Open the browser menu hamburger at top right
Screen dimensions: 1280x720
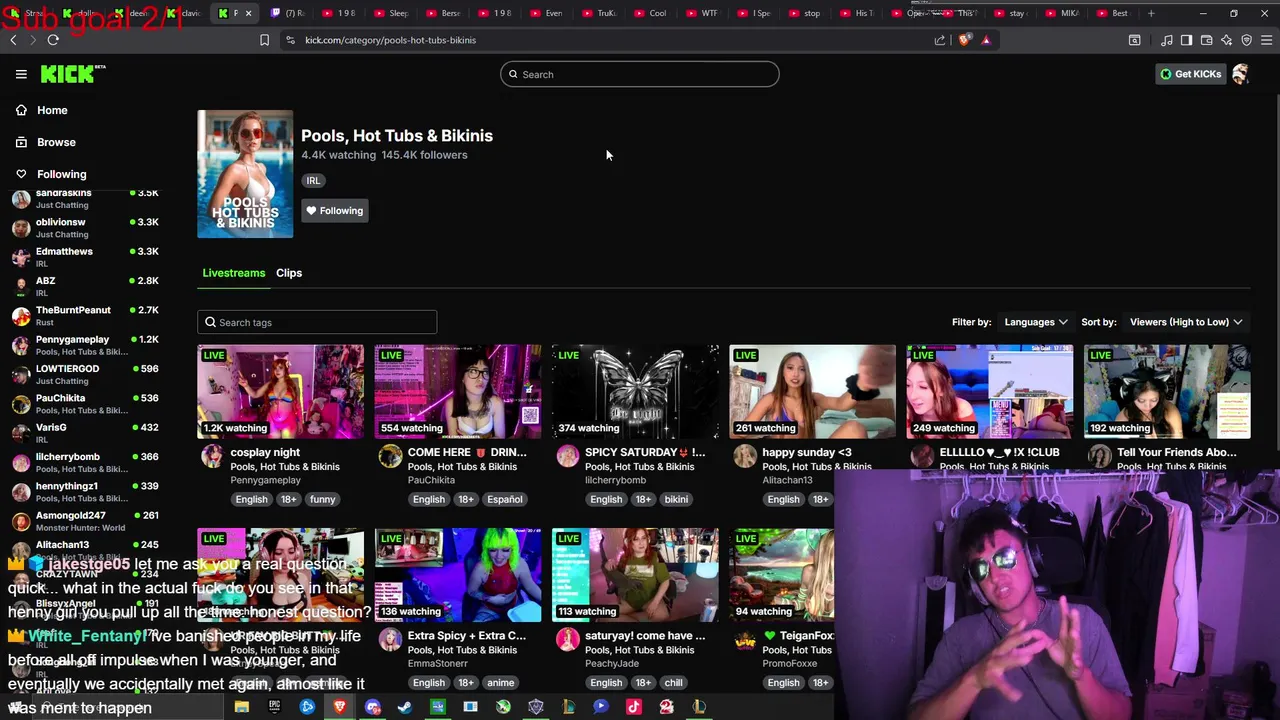(x=1267, y=40)
